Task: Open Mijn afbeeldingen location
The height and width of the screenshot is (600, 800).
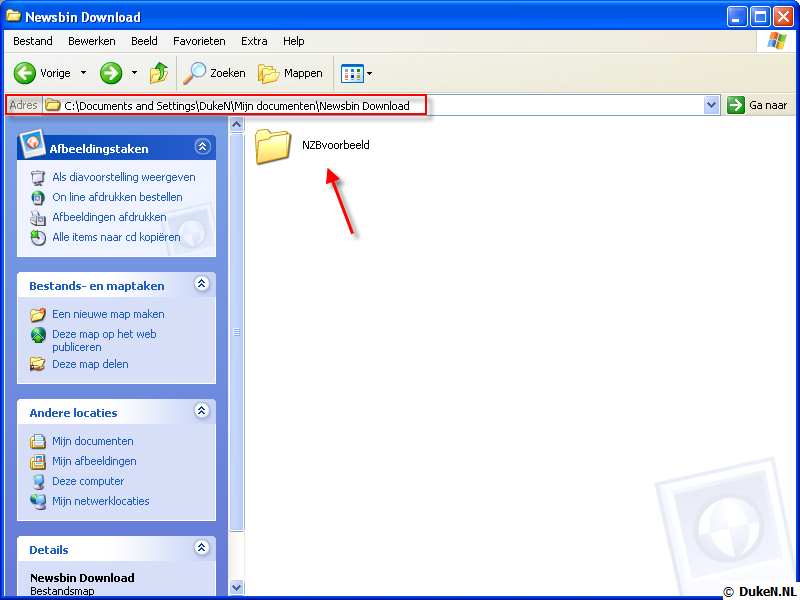Action: (x=94, y=461)
